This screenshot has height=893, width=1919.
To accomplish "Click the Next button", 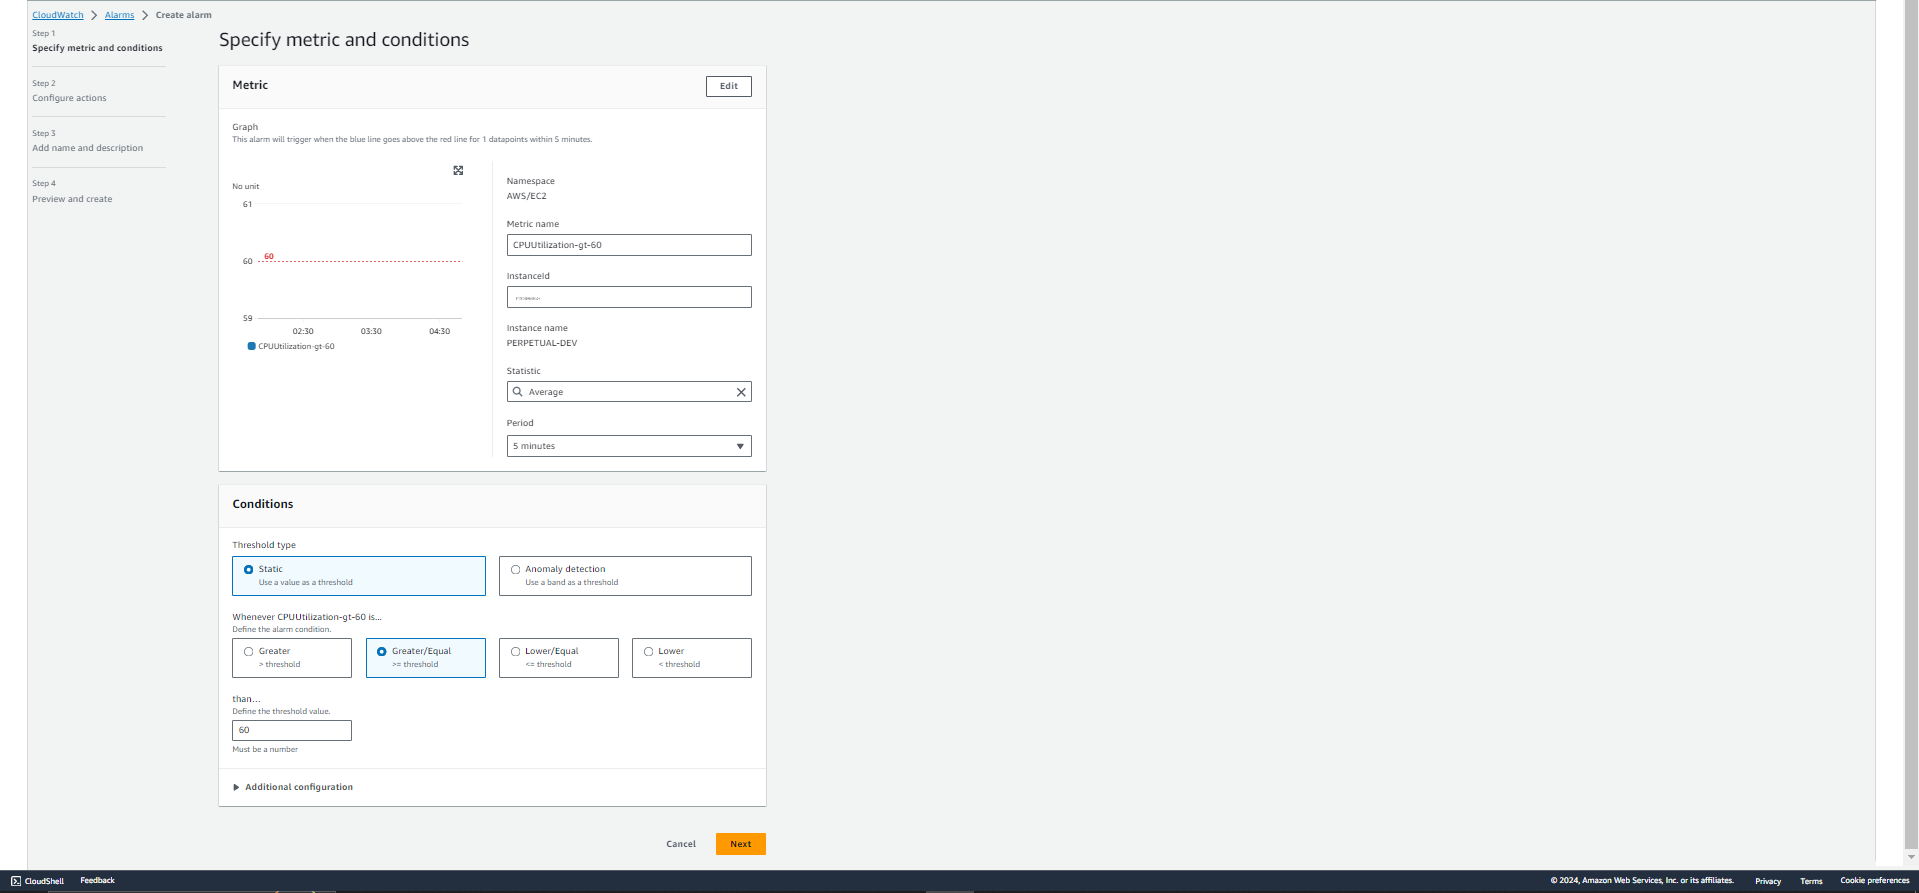I will (741, 844).
